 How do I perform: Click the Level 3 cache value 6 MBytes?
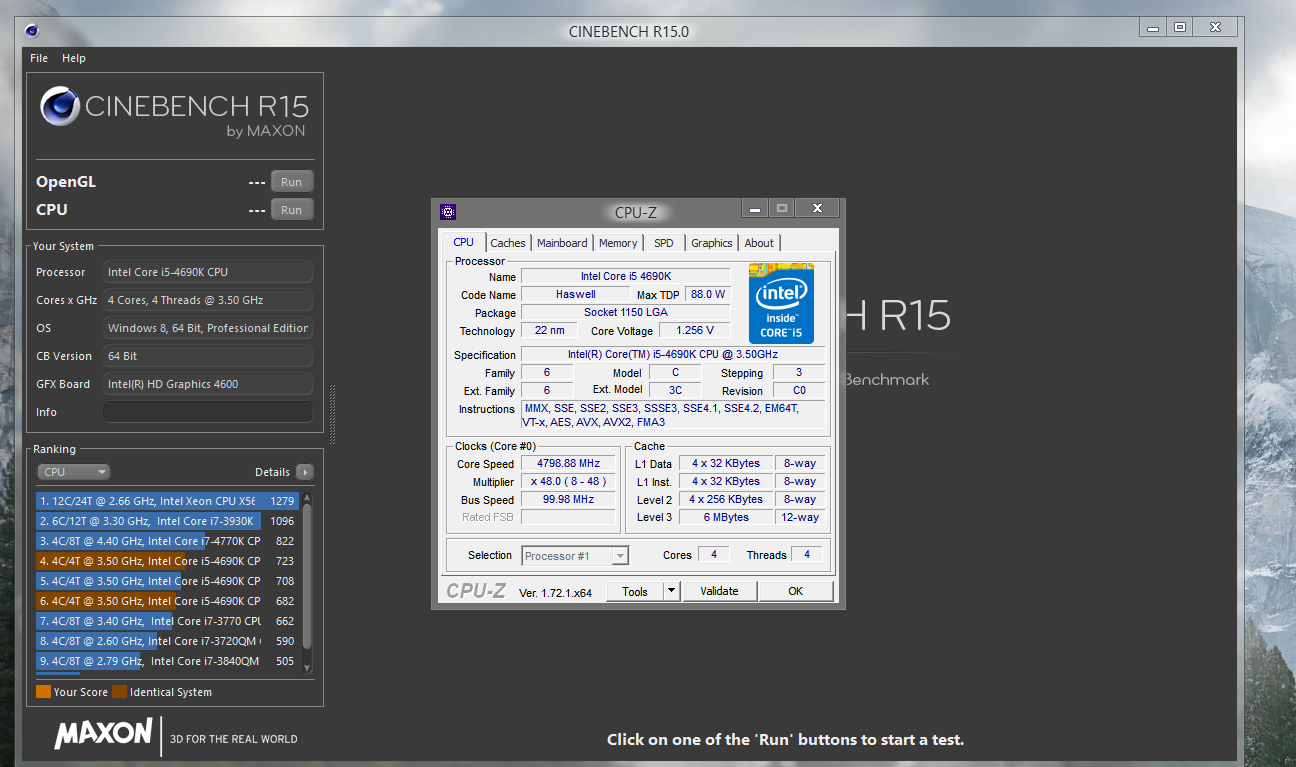click(726, 518)
